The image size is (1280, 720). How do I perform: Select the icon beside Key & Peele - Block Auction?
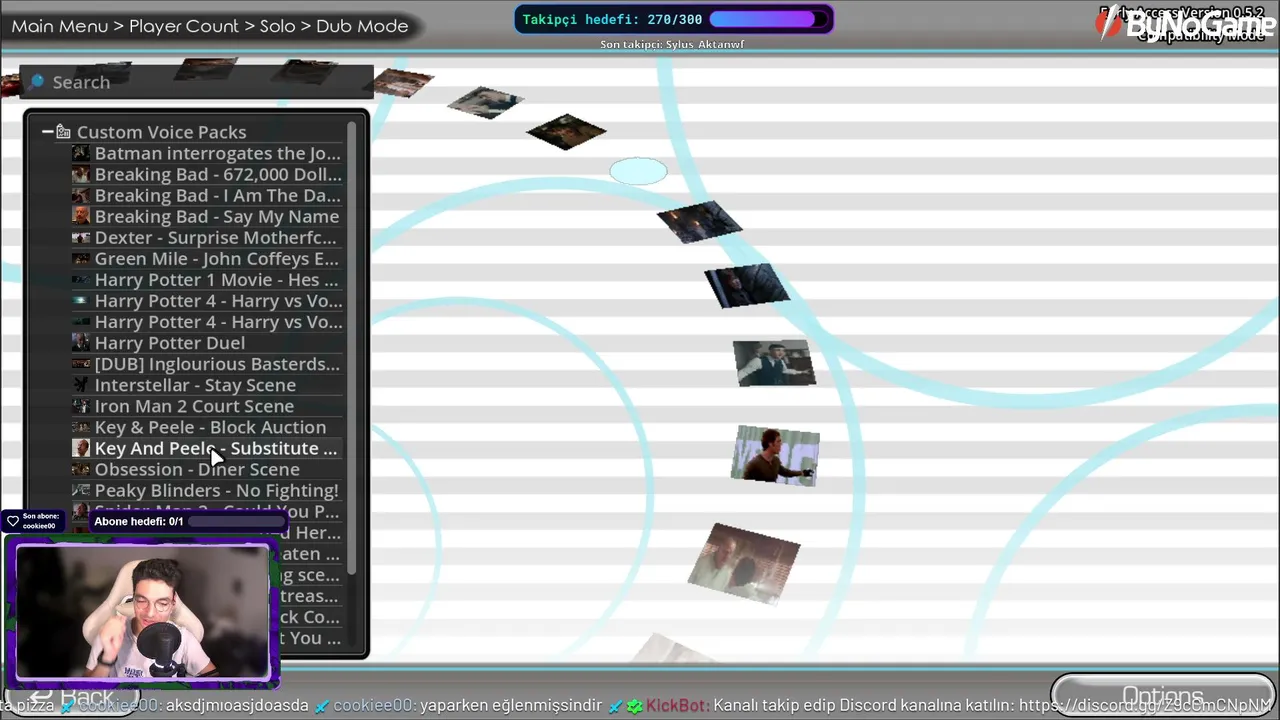(81, 426)
